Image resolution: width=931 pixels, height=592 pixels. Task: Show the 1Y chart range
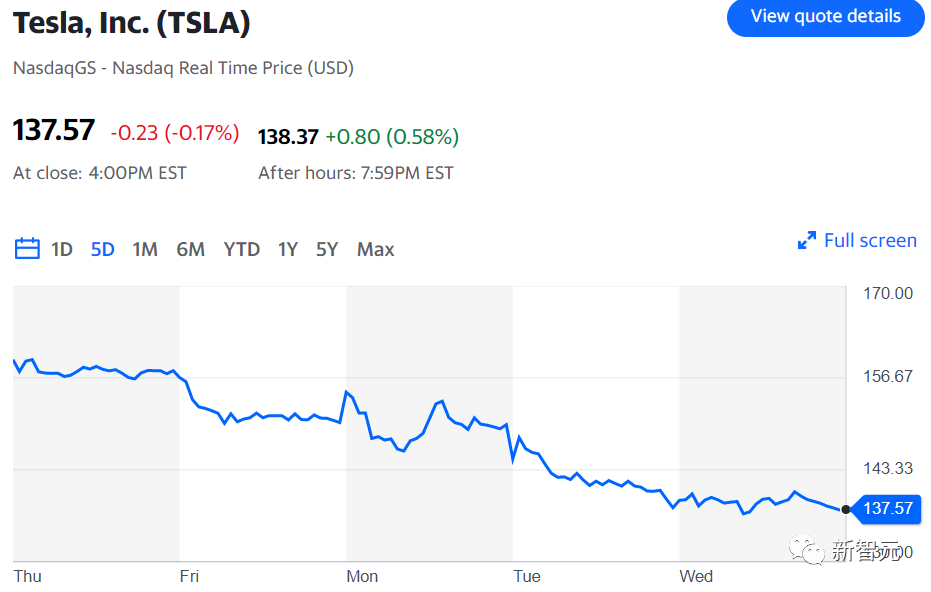tap(288, 249)
